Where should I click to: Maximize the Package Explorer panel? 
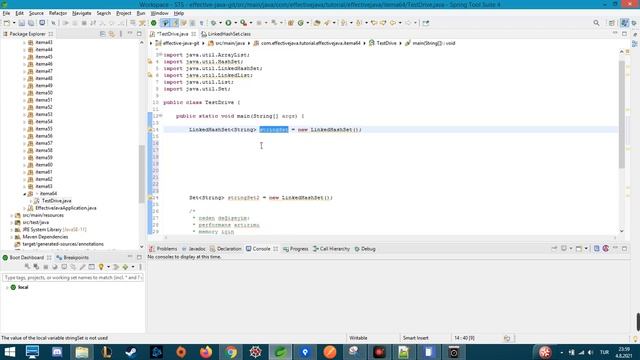pyautogui.click(x=139, y=33)
